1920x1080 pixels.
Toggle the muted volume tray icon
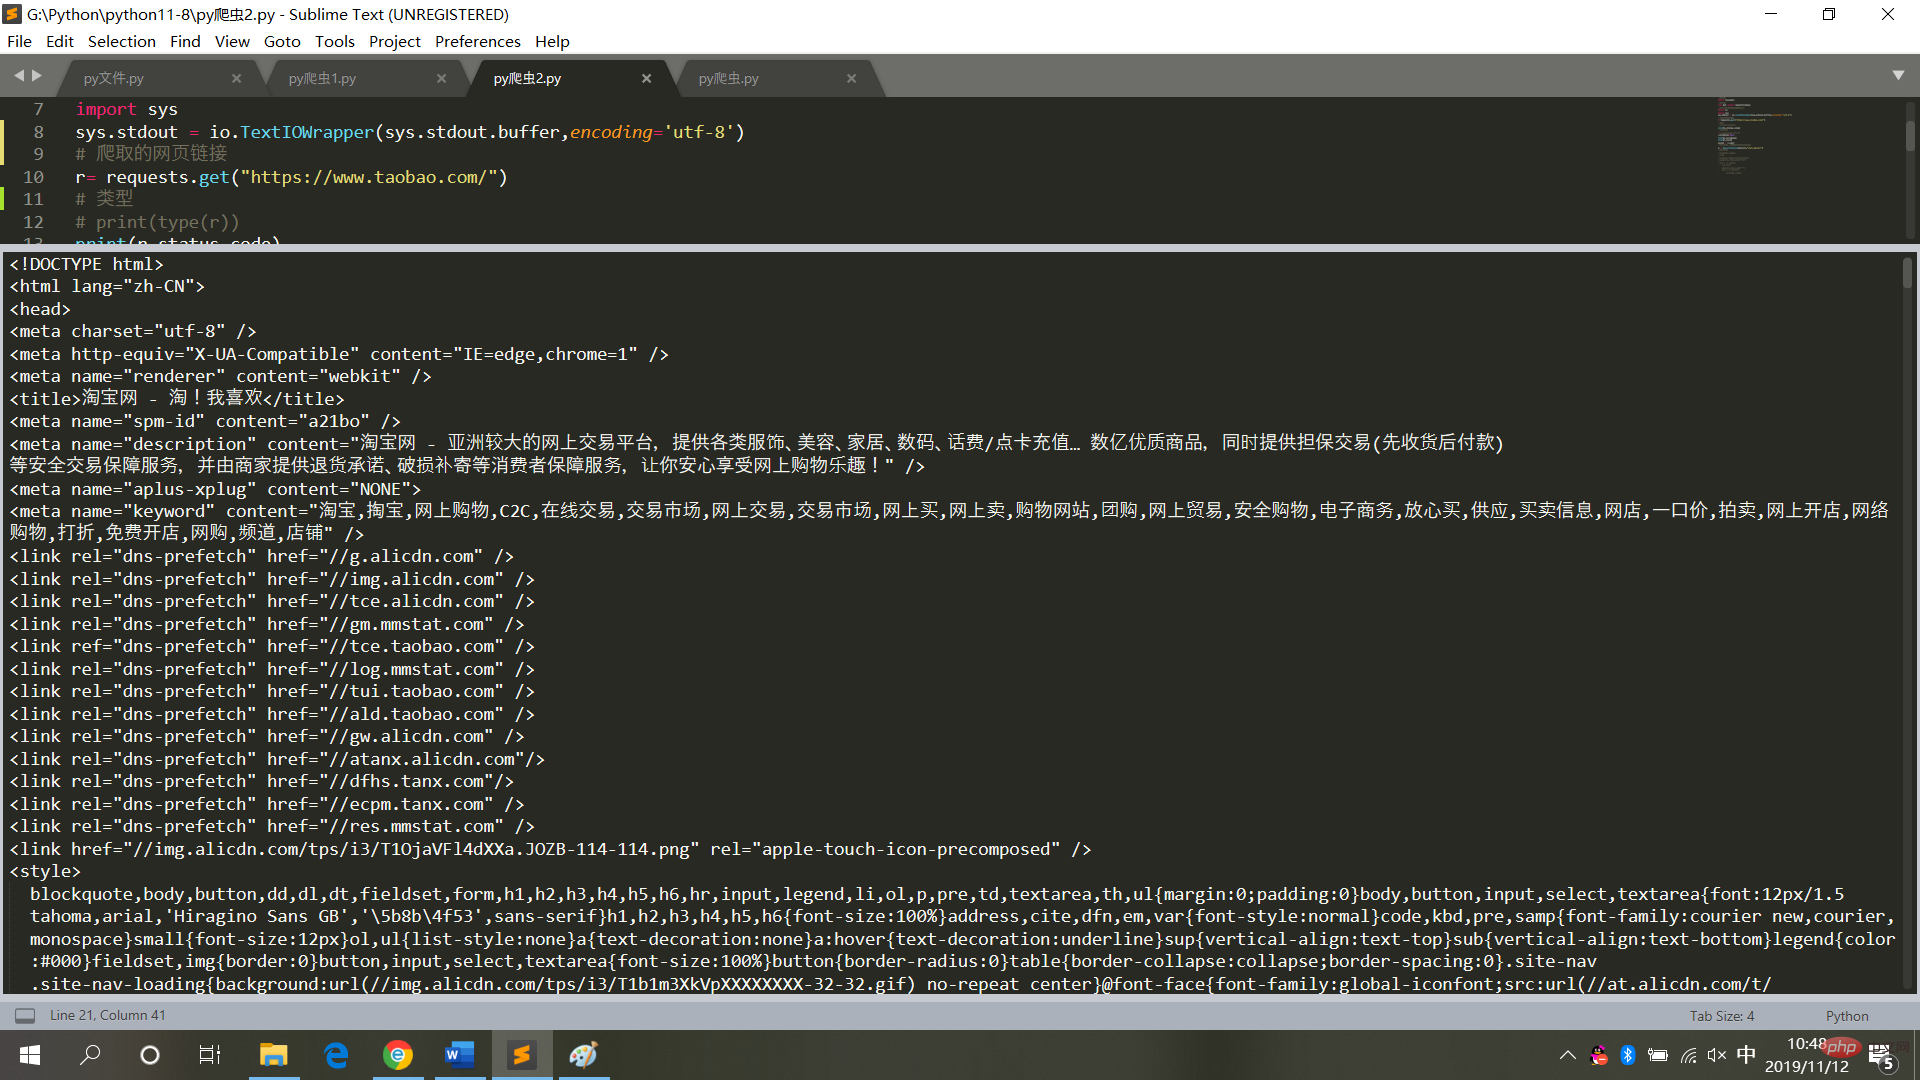tap(1717, 1055)
